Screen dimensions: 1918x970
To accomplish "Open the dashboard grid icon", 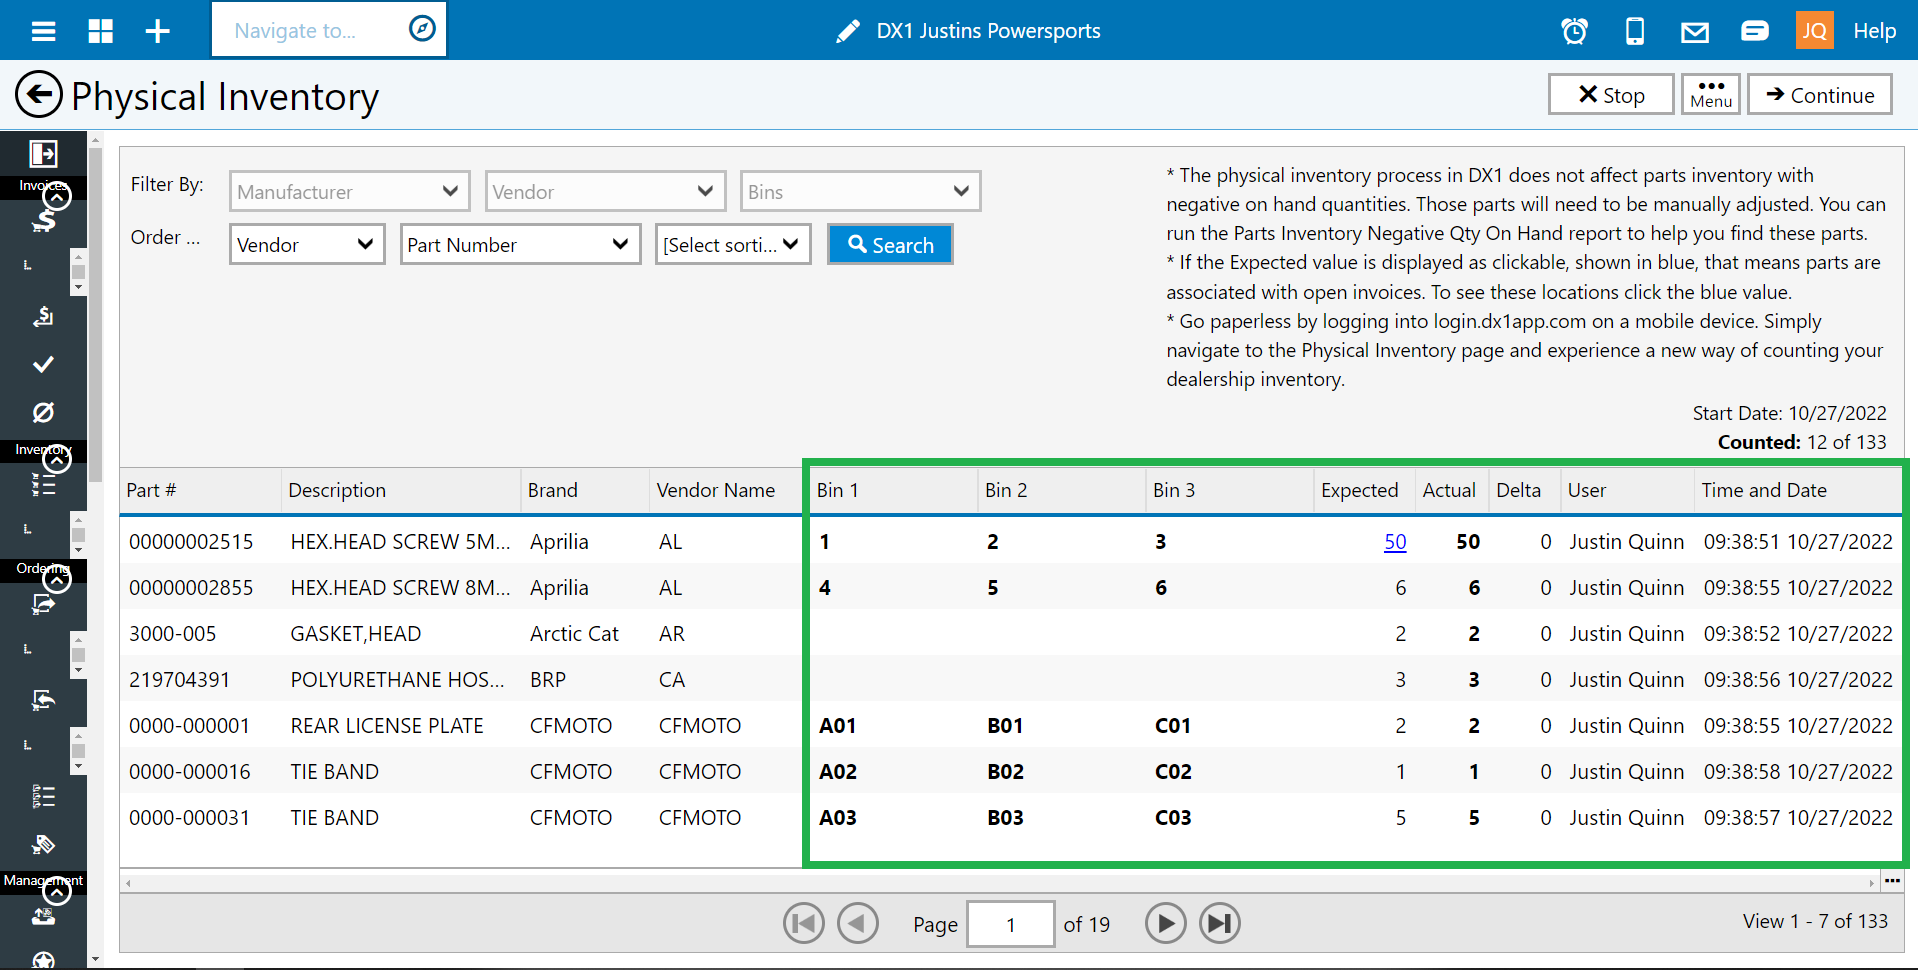I will click(100, 31).
